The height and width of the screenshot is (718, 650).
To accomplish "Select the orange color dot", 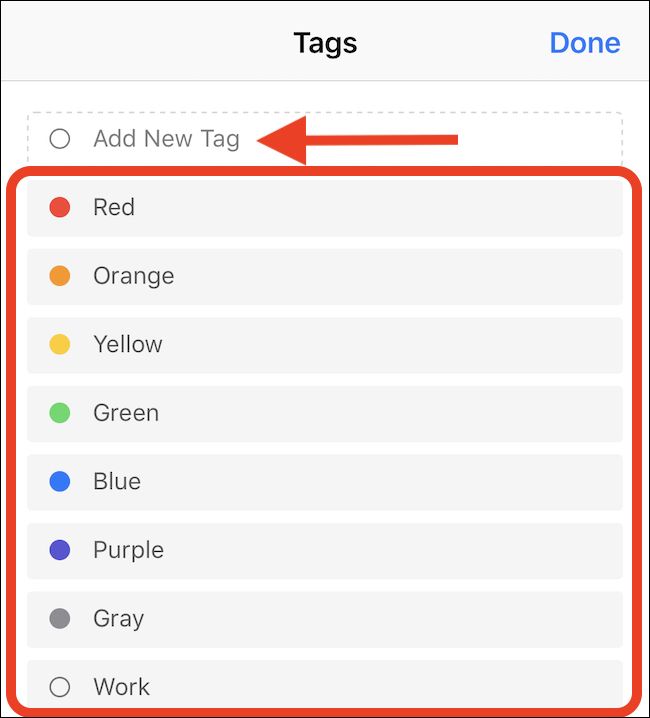I will click(x=60, y=276).
